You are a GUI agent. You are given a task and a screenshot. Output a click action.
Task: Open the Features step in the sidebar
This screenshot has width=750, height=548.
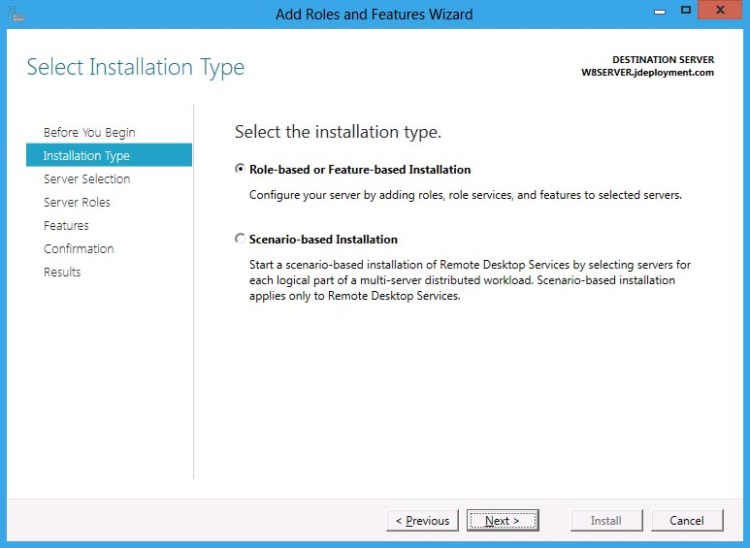point(66,226)
